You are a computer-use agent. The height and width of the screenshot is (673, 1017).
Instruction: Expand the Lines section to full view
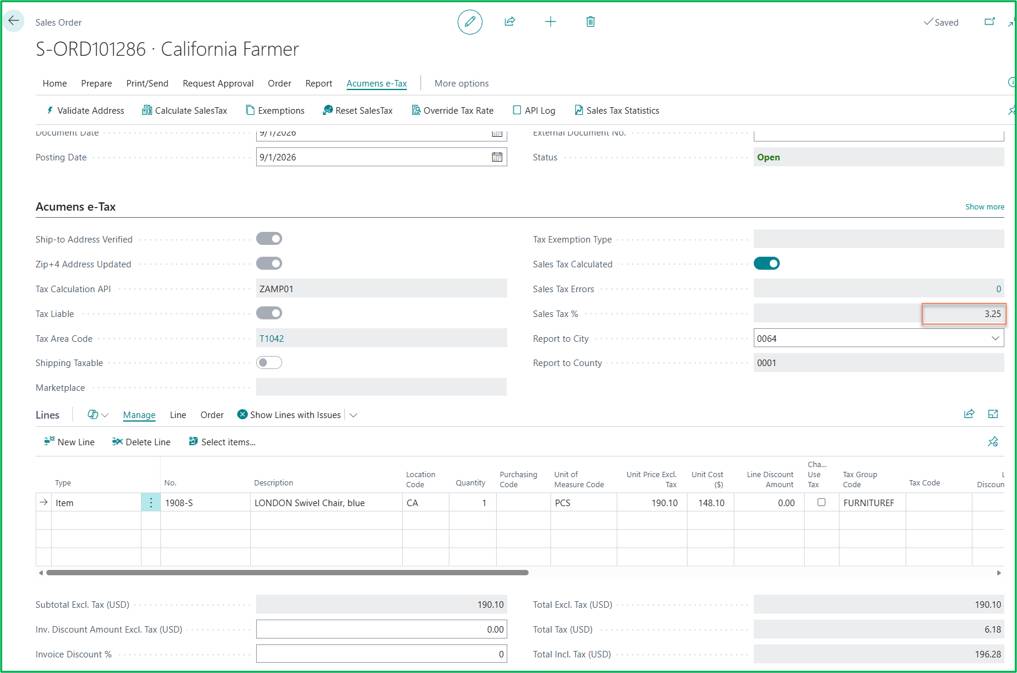(x=992, y=414)
